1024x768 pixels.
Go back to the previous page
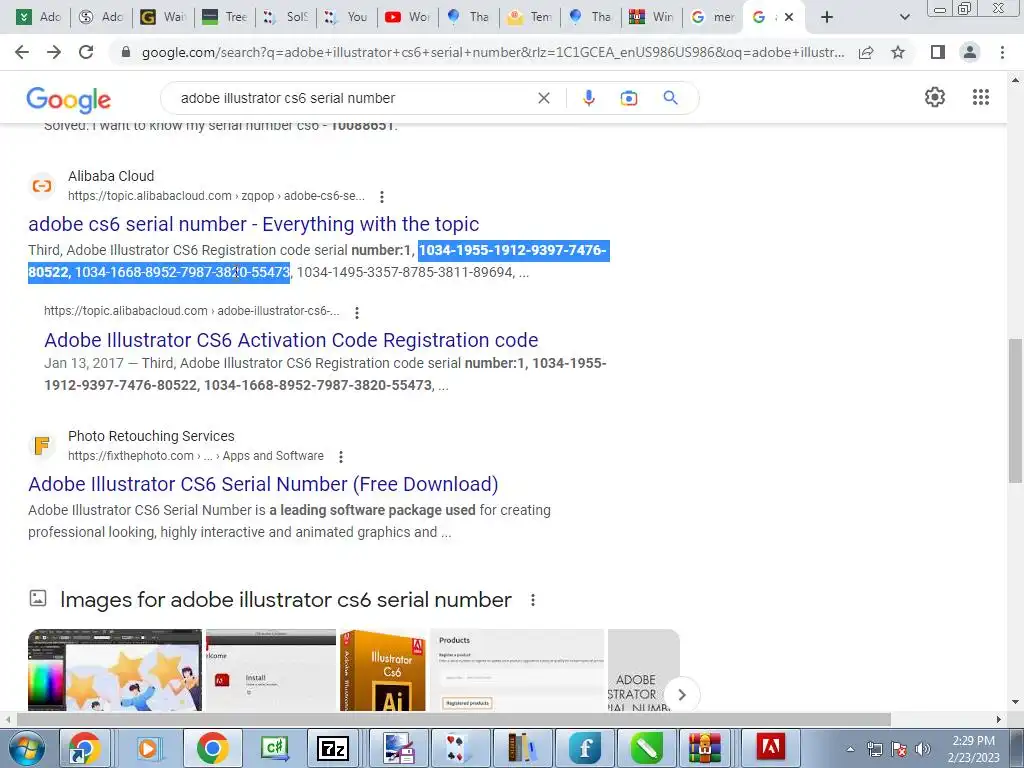(x=22, y=52)
